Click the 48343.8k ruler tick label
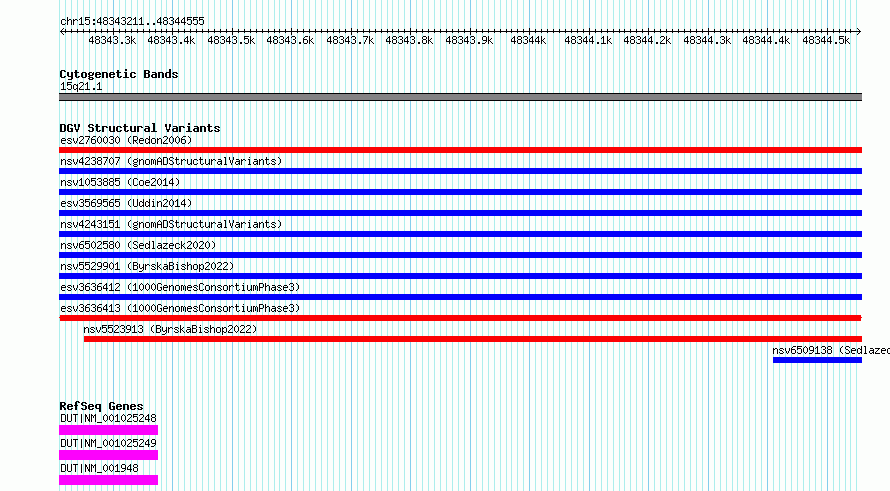The image size is (890, 491). pos(409,41)
